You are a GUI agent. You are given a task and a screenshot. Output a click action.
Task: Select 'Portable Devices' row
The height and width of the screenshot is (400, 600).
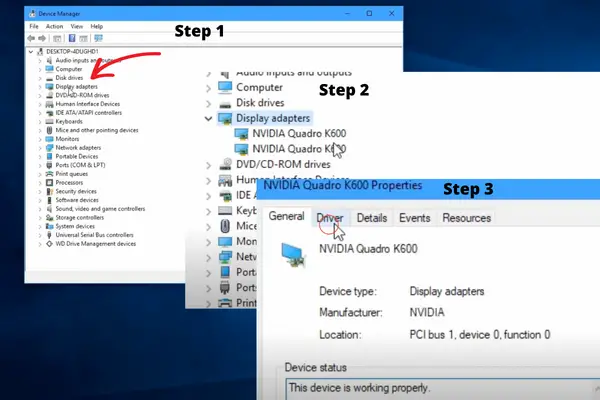click(x=77, y=157)
